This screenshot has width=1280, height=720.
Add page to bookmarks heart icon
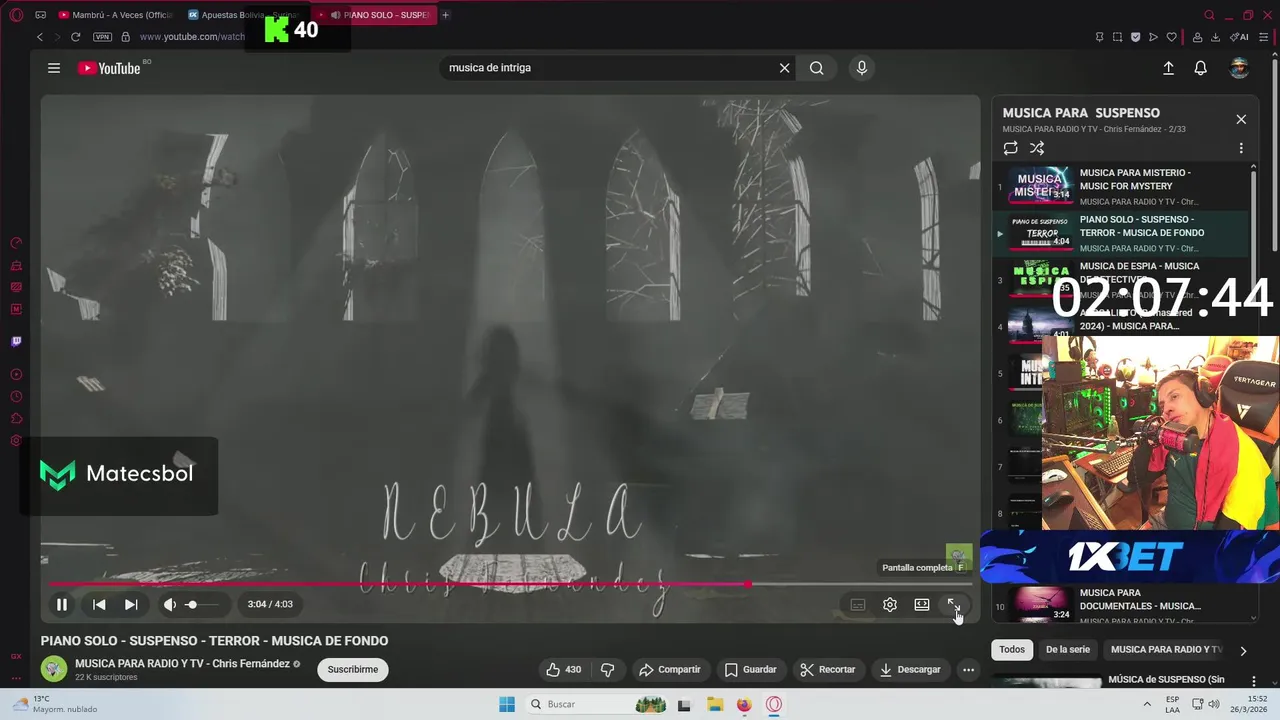coord(1172,37)
